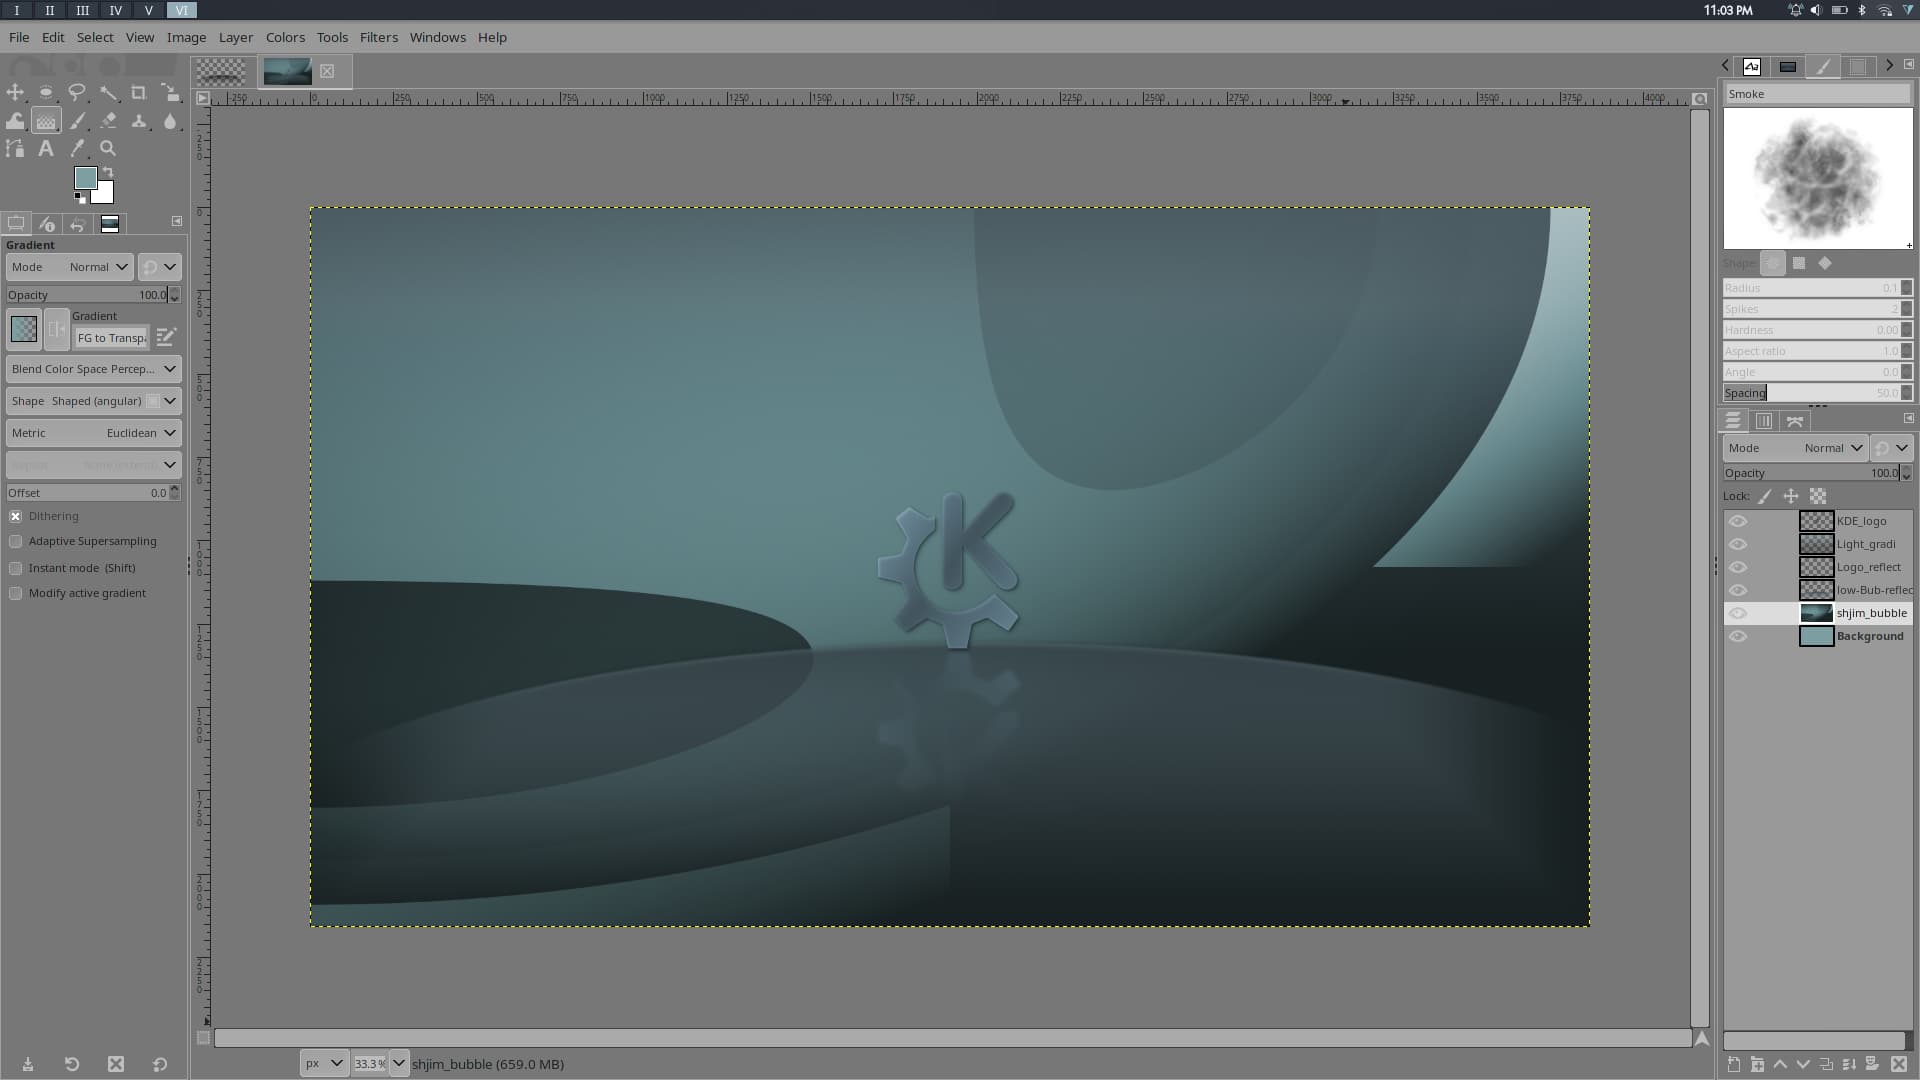Select the Color Picker eyedropper tool
This screenshot has width=1920, height=1080.
point(77,148)
